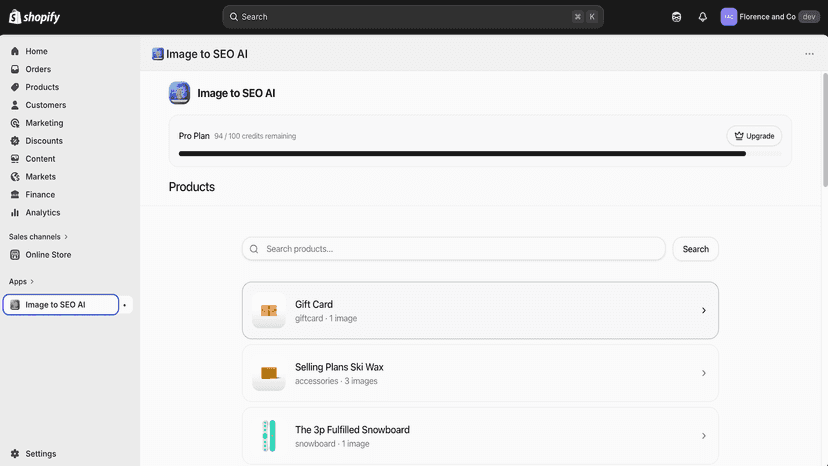Open Selling Plans Ski Wax product
Image resolution: width=828 pixels, height=466 pixels.
(480, 374)
